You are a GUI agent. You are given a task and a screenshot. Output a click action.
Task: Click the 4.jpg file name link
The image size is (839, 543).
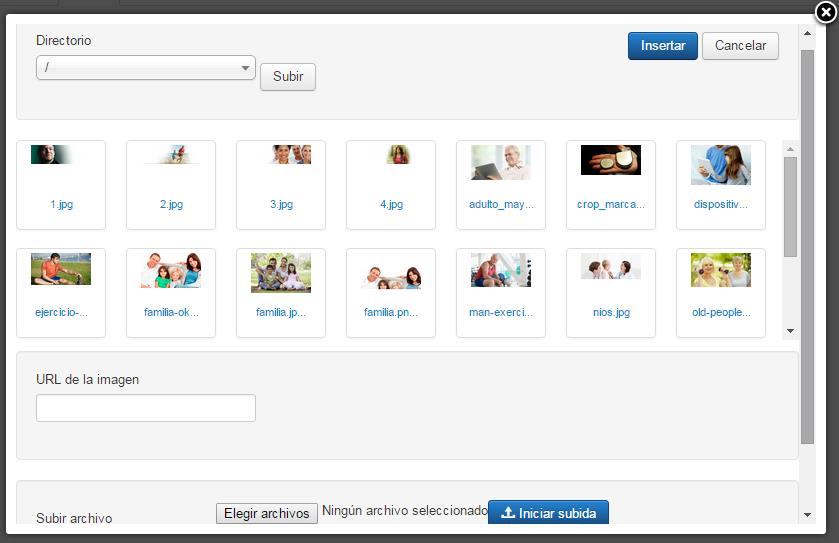(x=392, y=204)
